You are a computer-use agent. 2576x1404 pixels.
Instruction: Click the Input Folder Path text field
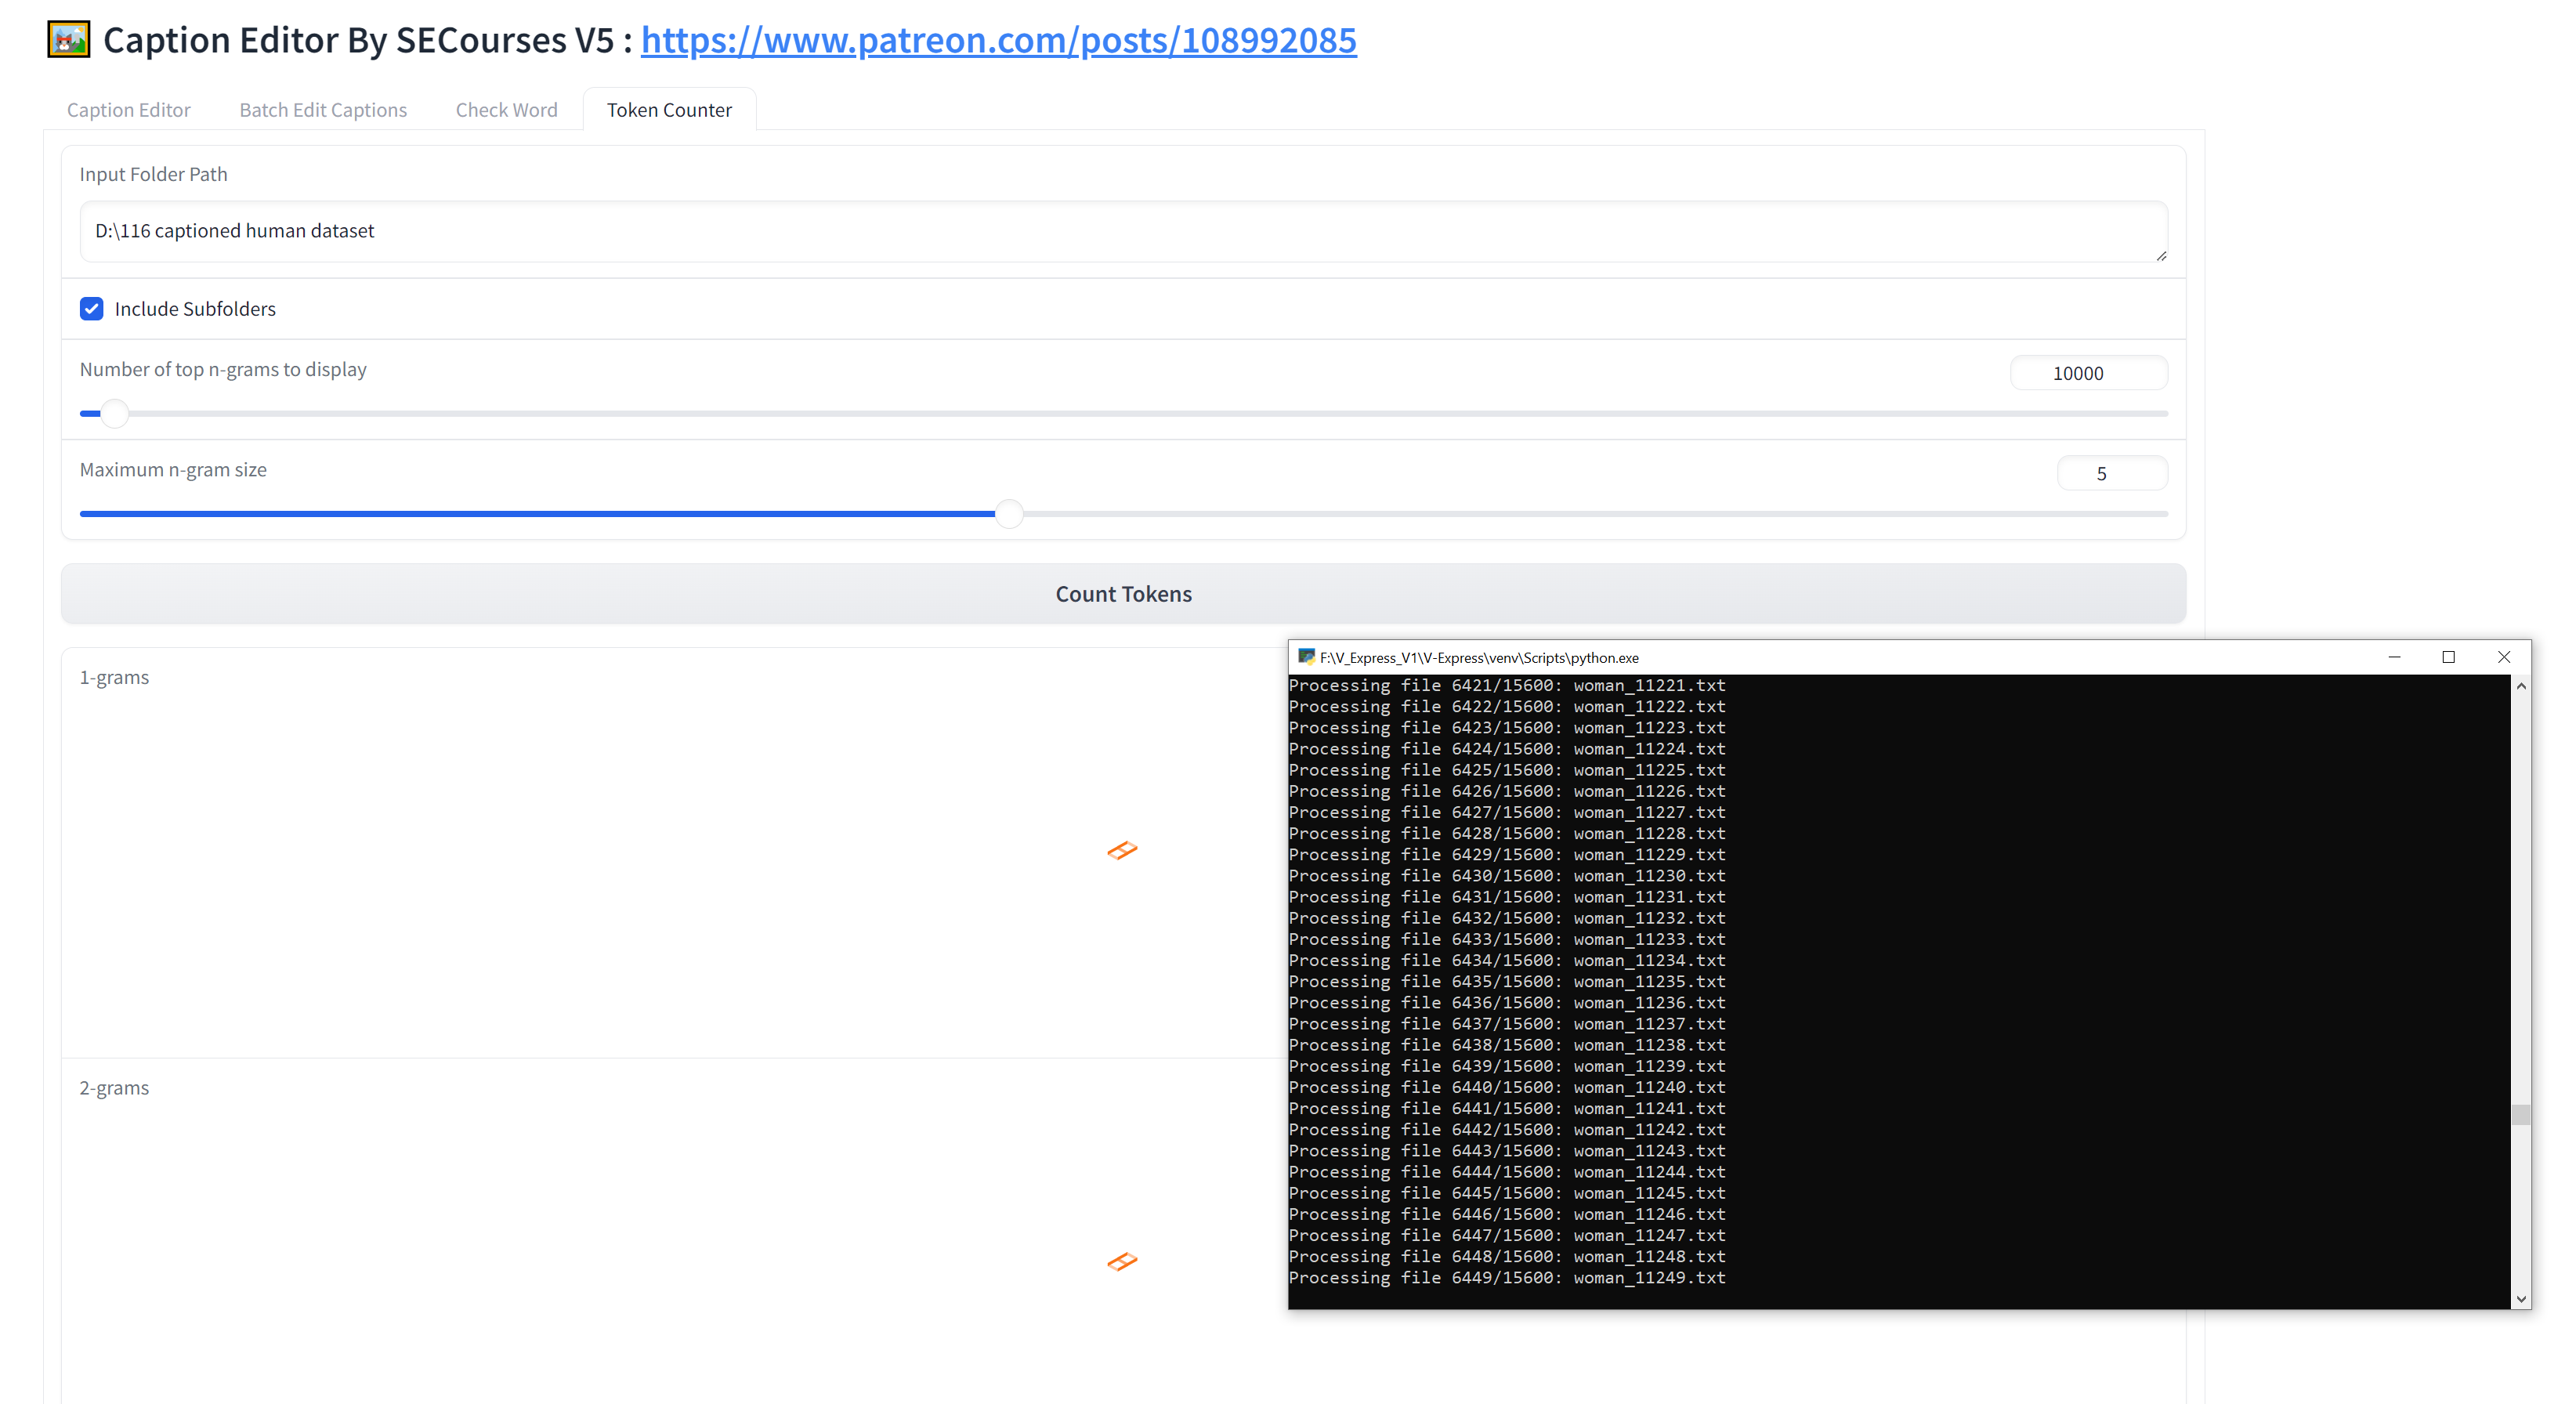click(1122, 231)
